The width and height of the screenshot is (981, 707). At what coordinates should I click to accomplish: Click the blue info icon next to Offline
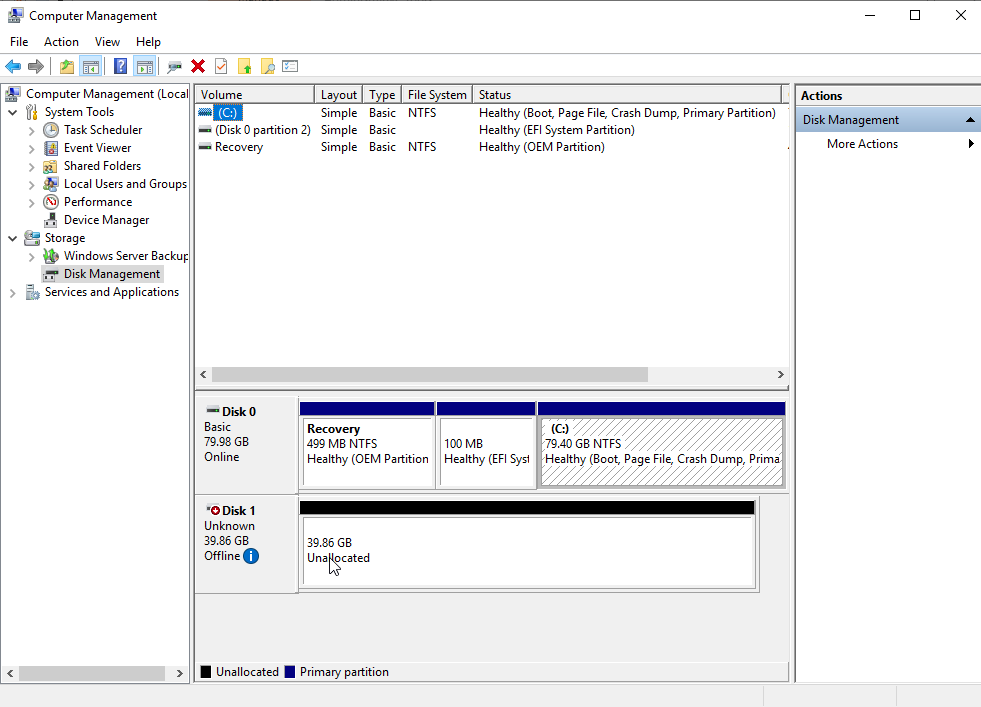coord(251,556)
